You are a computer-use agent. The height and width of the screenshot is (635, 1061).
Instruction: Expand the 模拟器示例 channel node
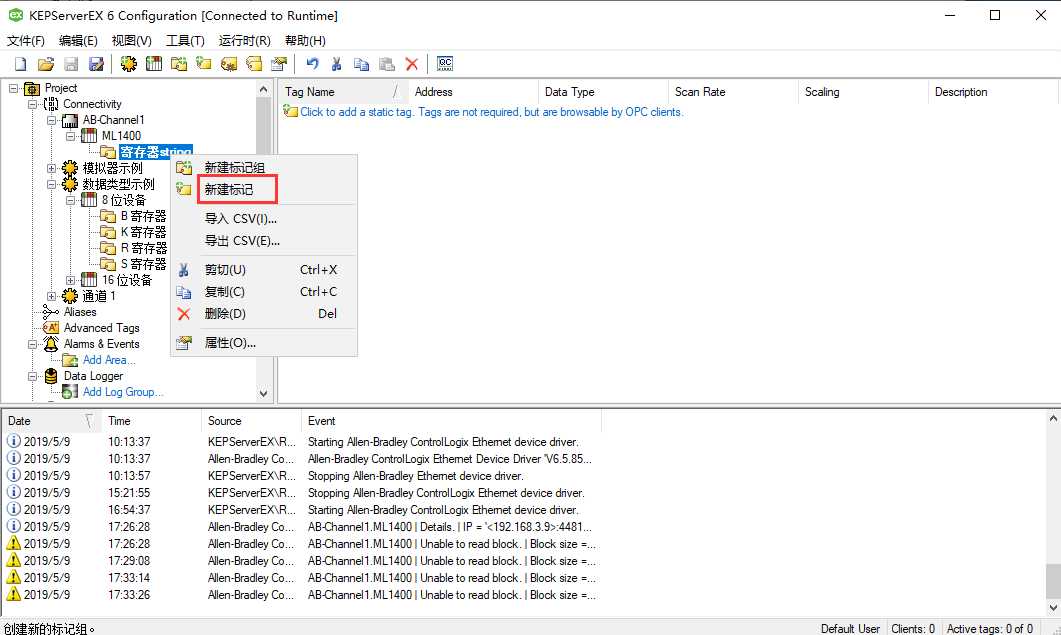51,168
